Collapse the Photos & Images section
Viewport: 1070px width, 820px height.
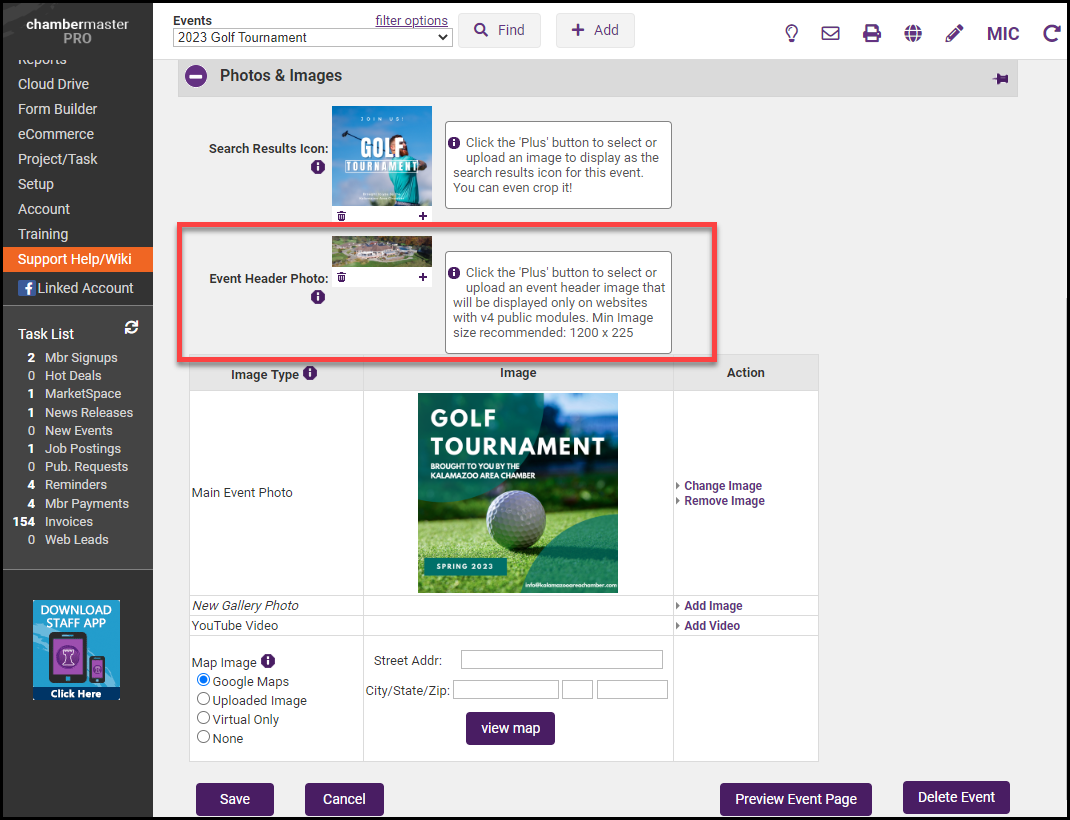point(196,76)
